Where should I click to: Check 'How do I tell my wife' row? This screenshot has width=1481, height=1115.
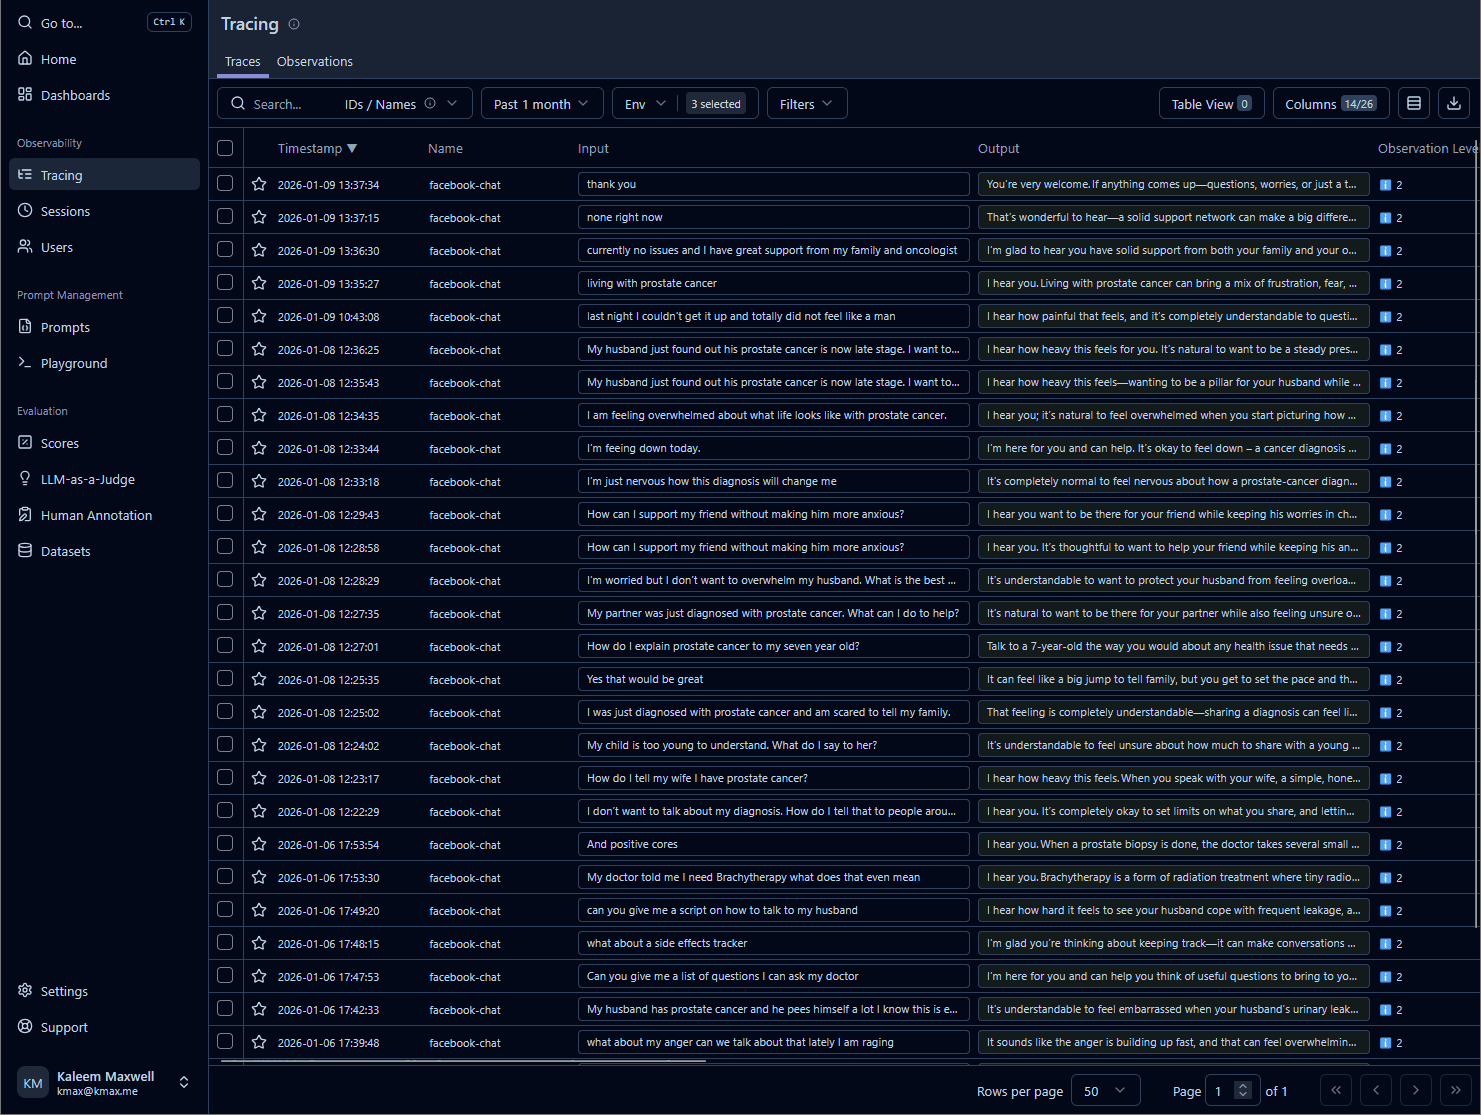[225, 777]
